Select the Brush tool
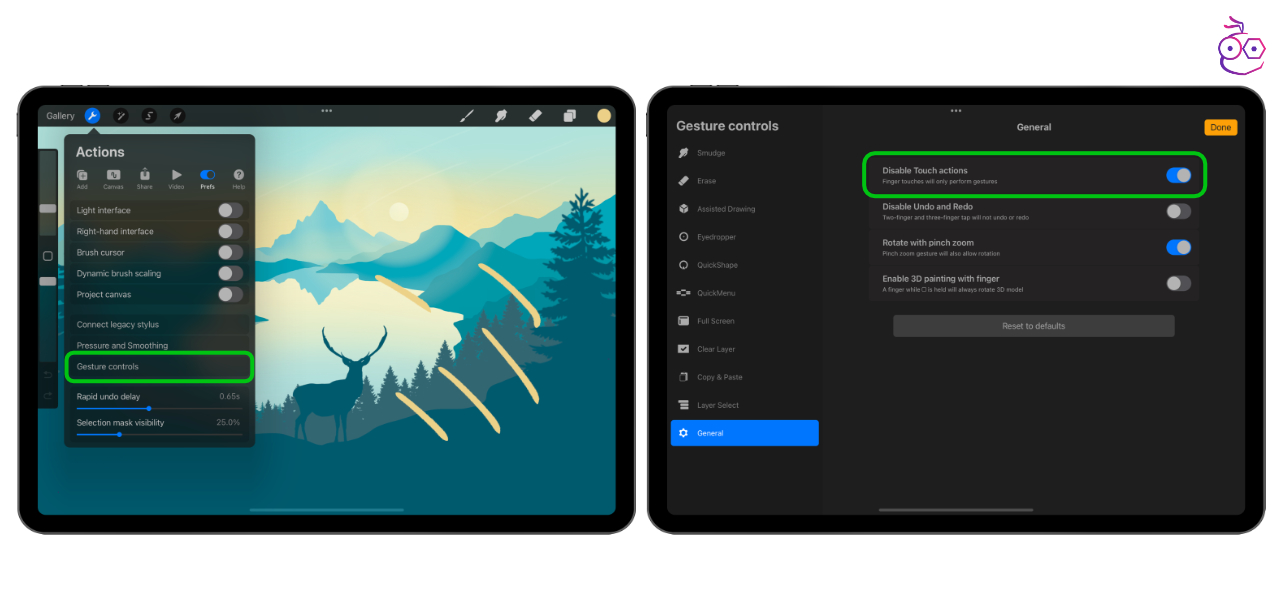1280x591 pixels. click(x=467, y=116)
